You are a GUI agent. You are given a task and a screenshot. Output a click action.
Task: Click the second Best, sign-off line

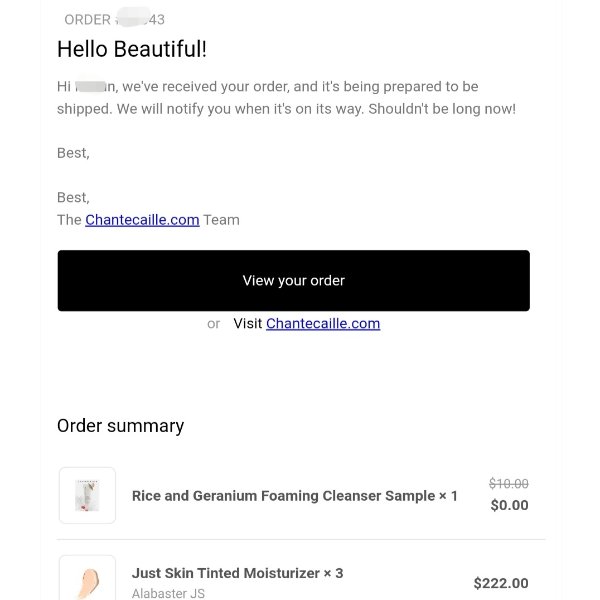coord(73,197)
